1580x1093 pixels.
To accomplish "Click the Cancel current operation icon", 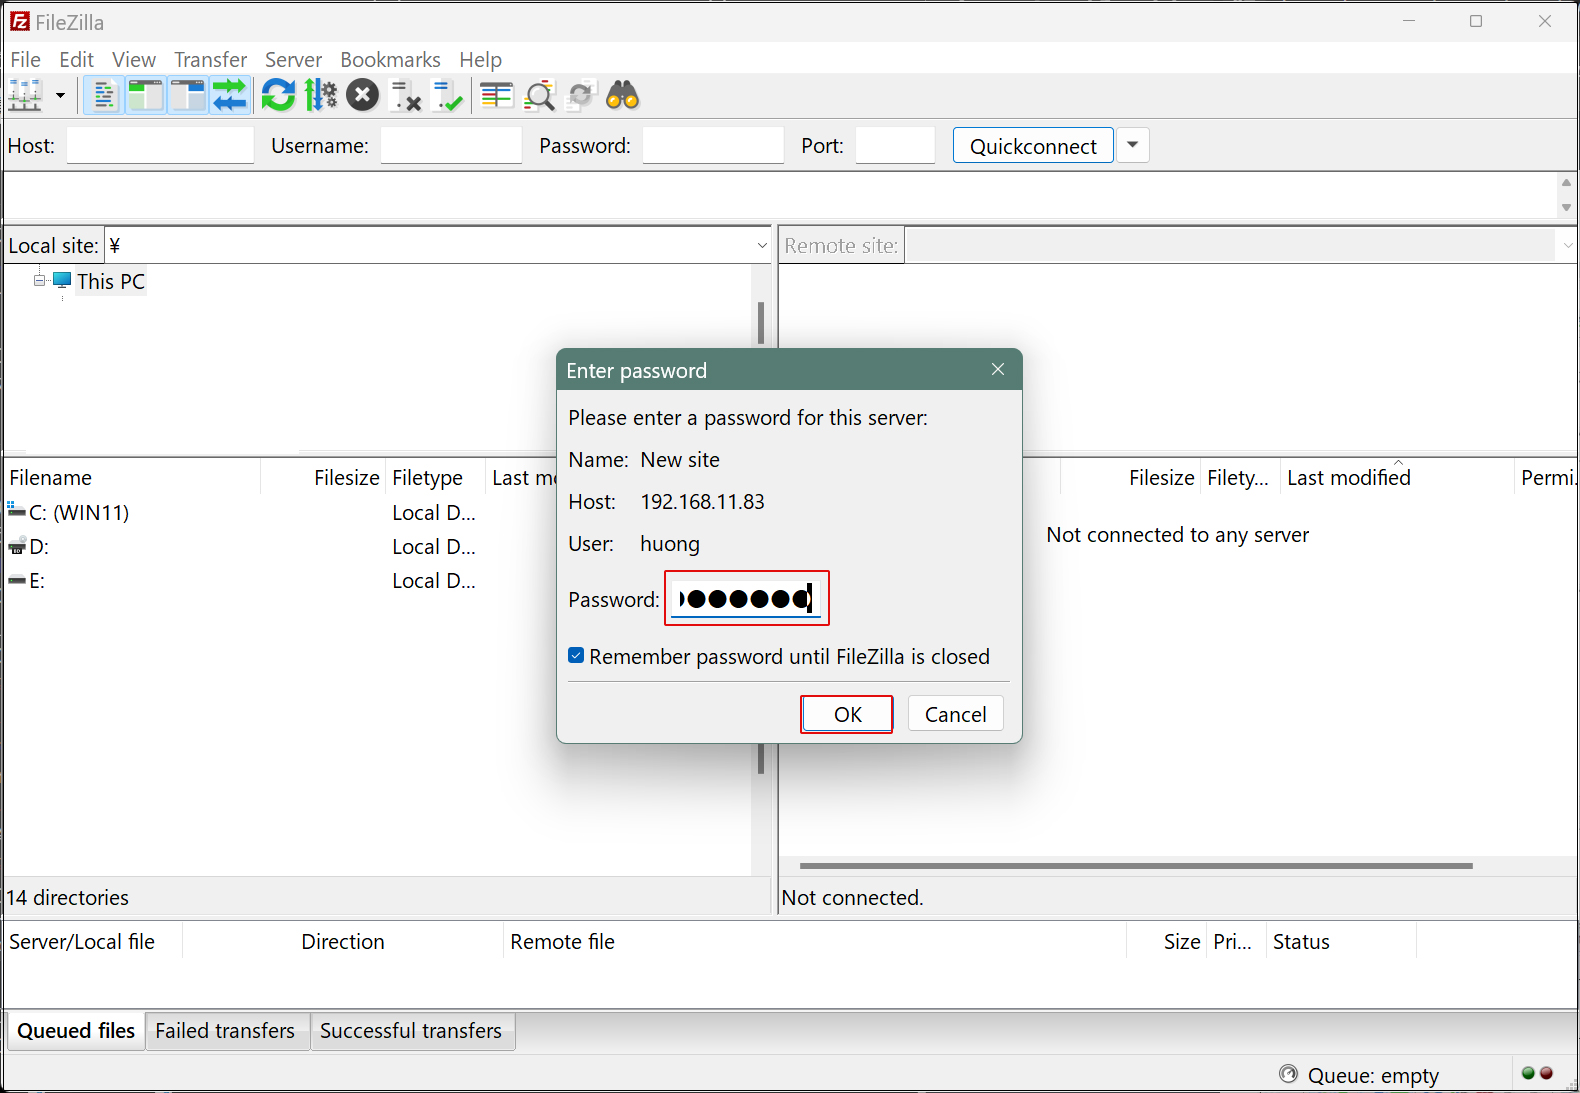I will (363, 96).
